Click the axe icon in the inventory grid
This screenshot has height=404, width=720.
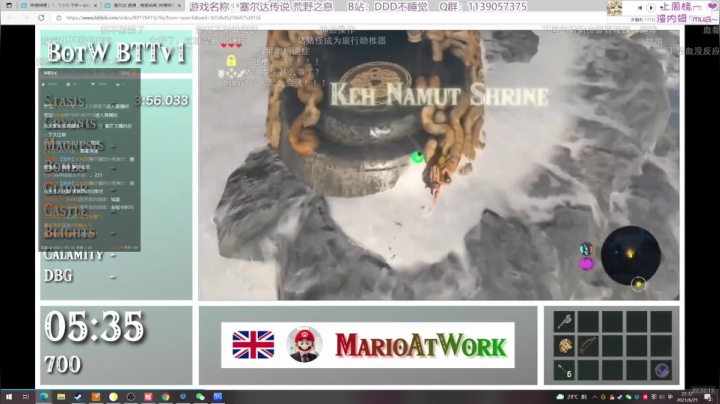pos(564,321)
